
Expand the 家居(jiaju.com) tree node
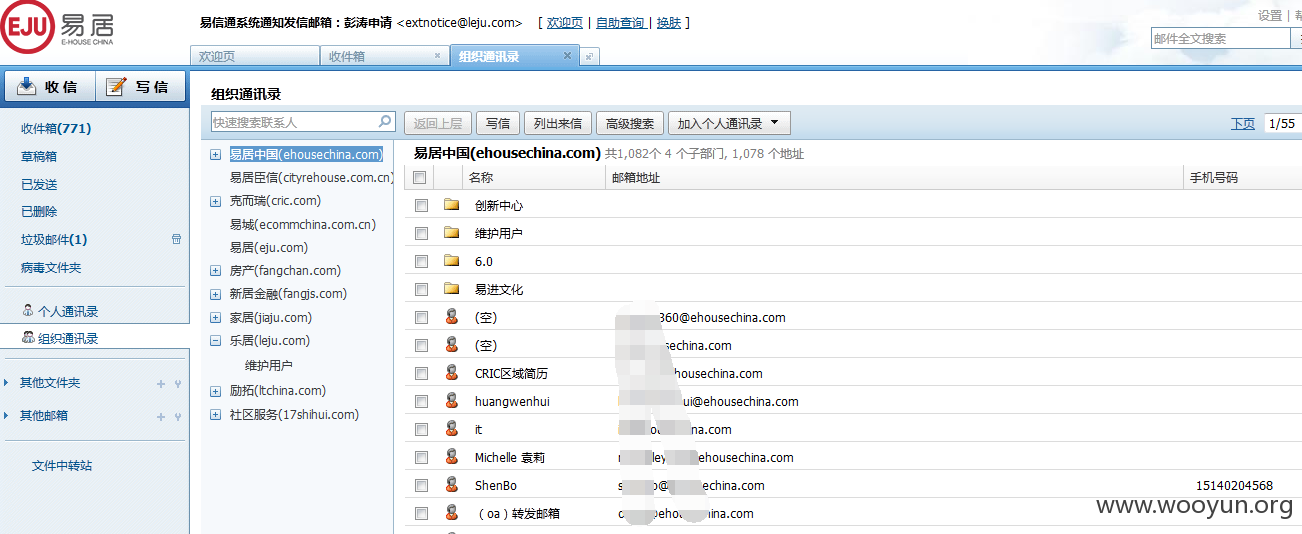coord(215,318)
